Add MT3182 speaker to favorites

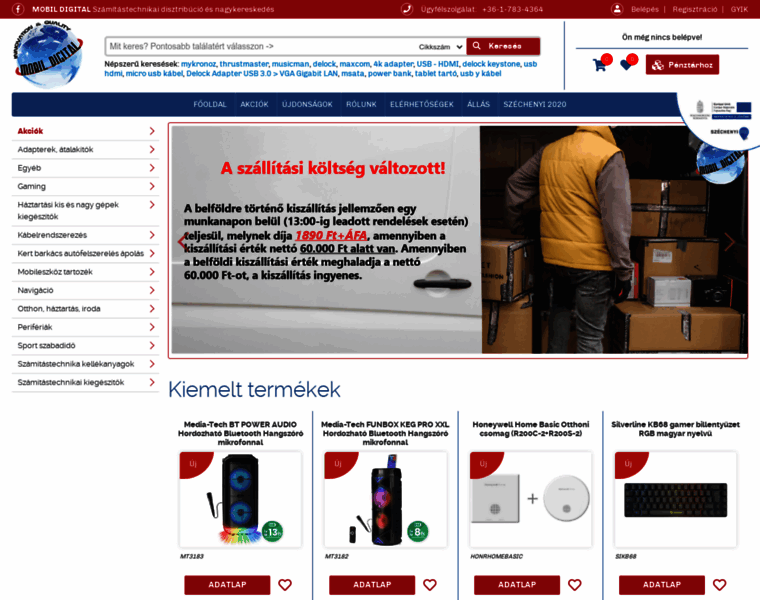pyautogui.click(x=430, y=585)
